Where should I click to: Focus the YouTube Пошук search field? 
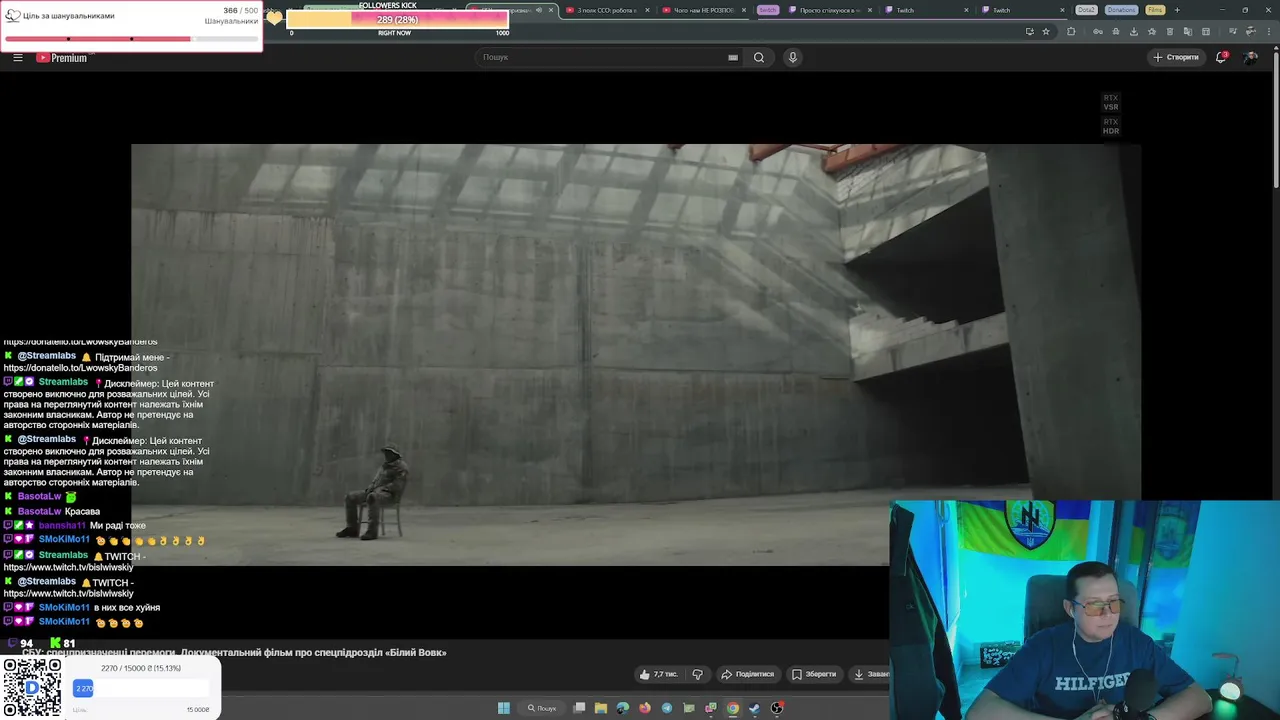pos(603,57)
